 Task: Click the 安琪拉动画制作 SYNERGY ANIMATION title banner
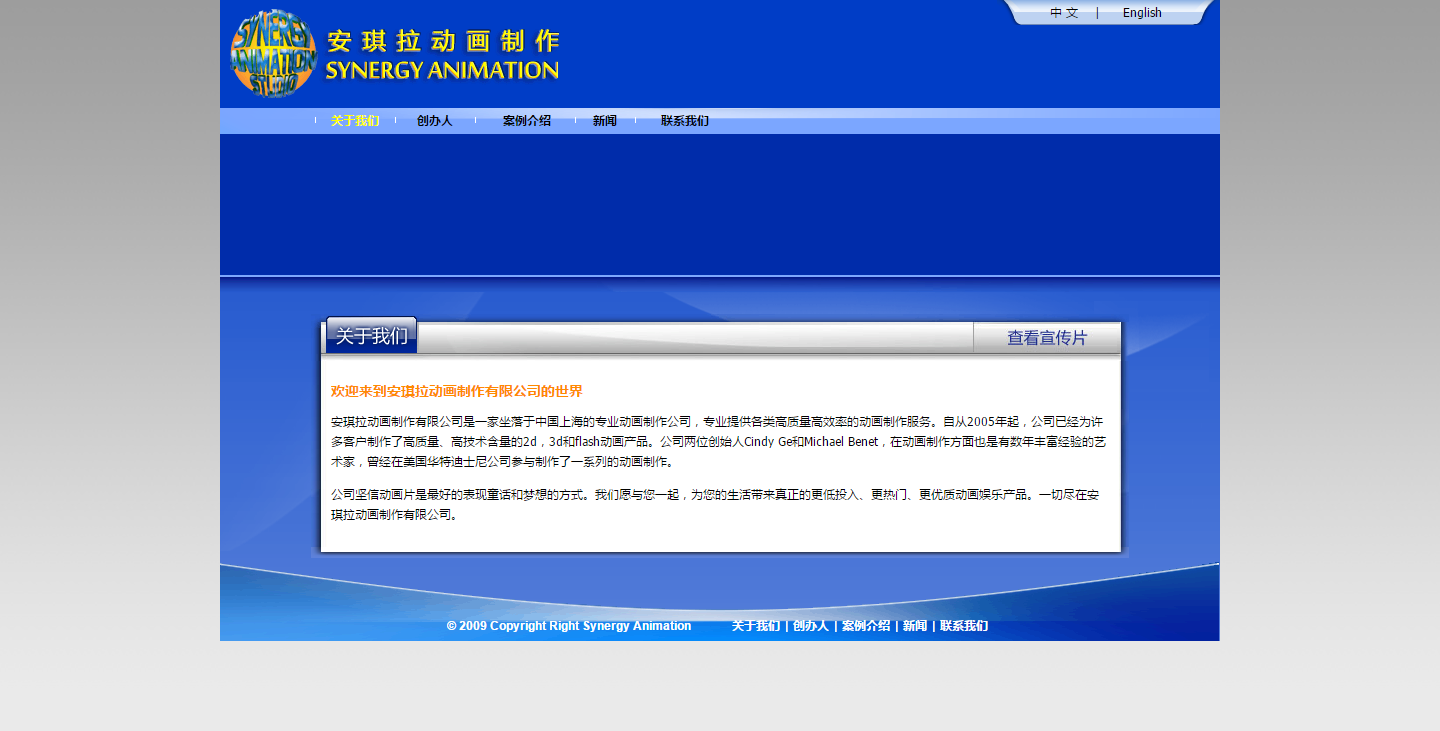443,55
